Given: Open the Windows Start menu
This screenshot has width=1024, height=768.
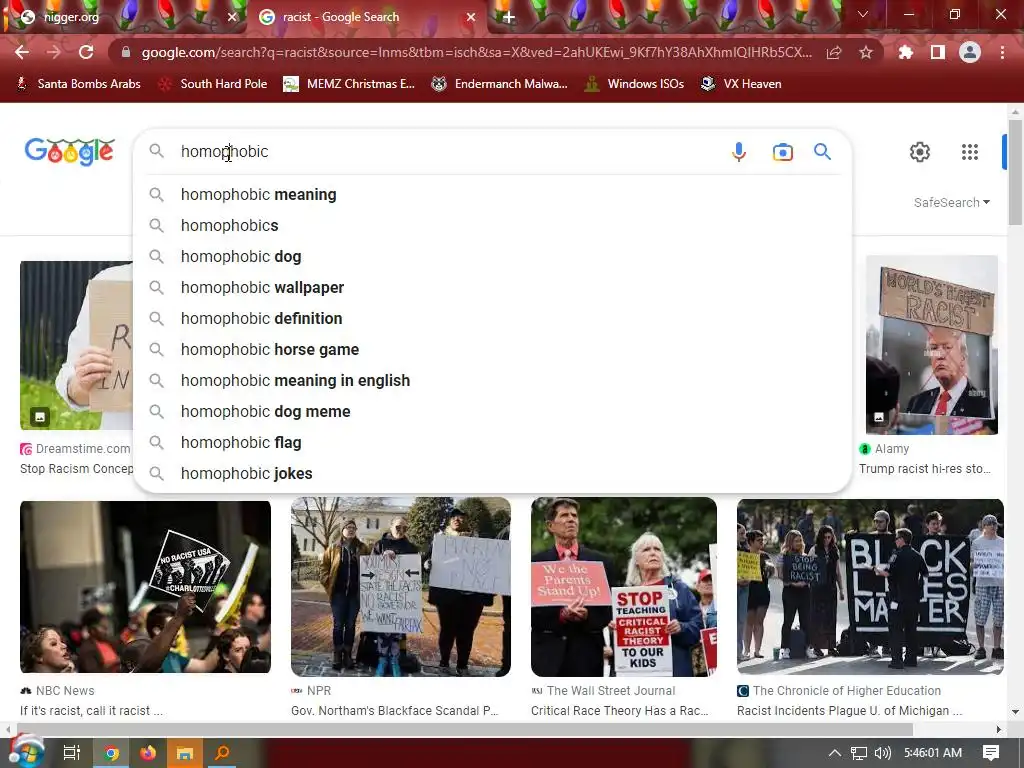Looking at the screenshot, I should pyautogui.click(x=26, y=752).
